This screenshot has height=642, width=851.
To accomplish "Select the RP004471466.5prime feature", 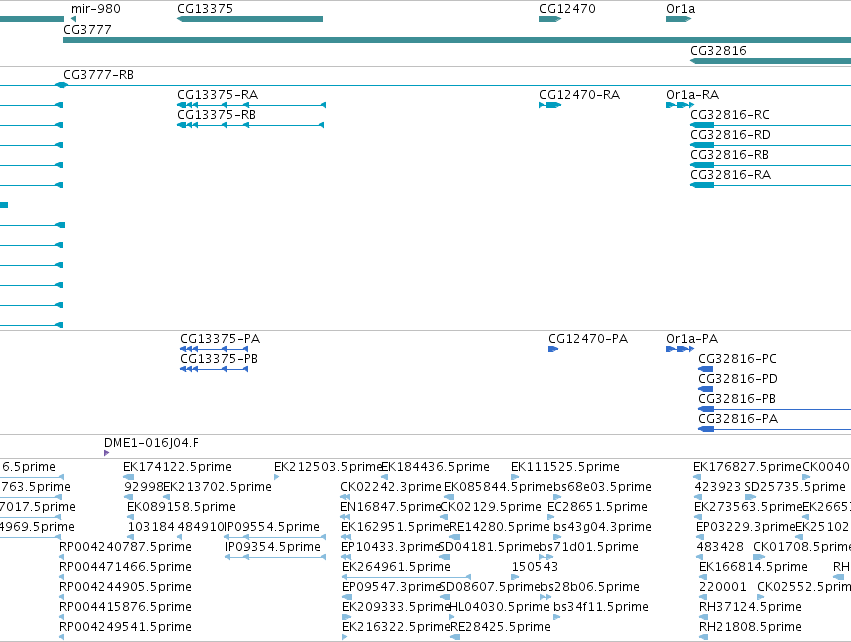I will pos(61,577).
